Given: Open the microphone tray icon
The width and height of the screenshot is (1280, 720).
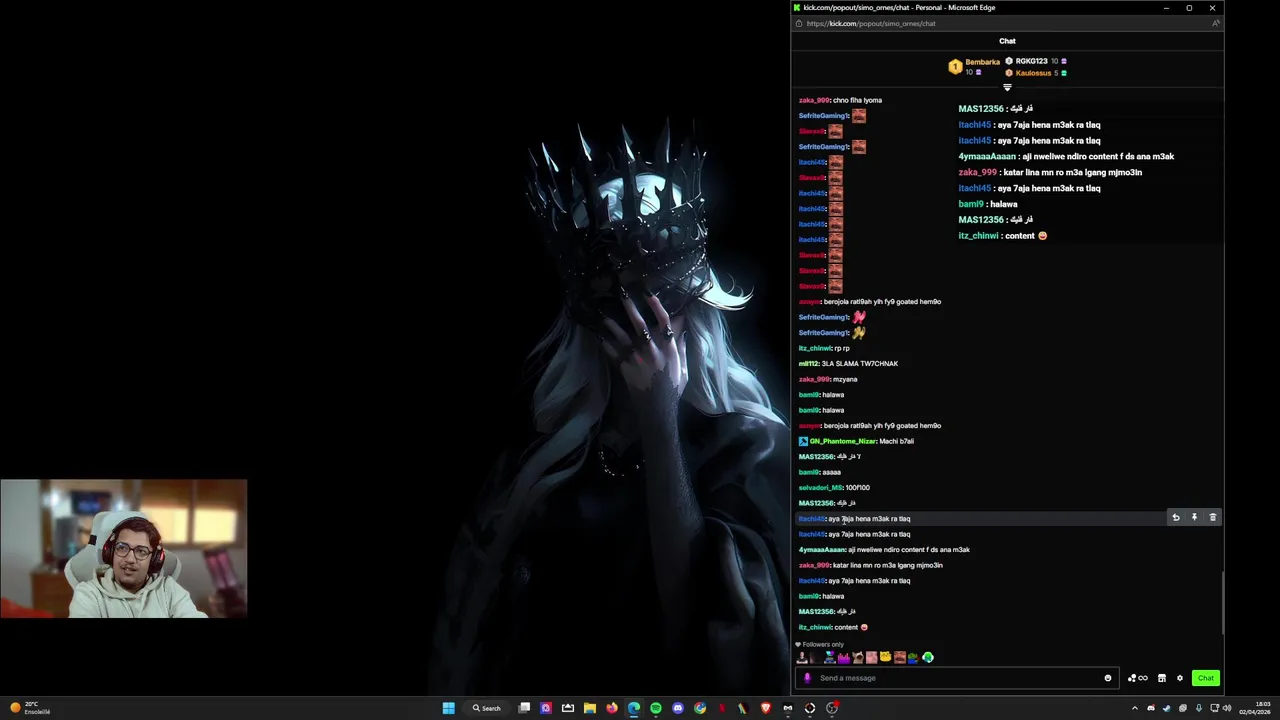Looking at the screenshot, I should point(1199,708).
